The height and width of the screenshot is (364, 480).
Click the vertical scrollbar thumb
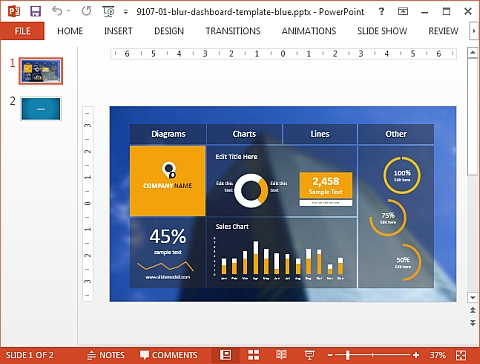472,117
